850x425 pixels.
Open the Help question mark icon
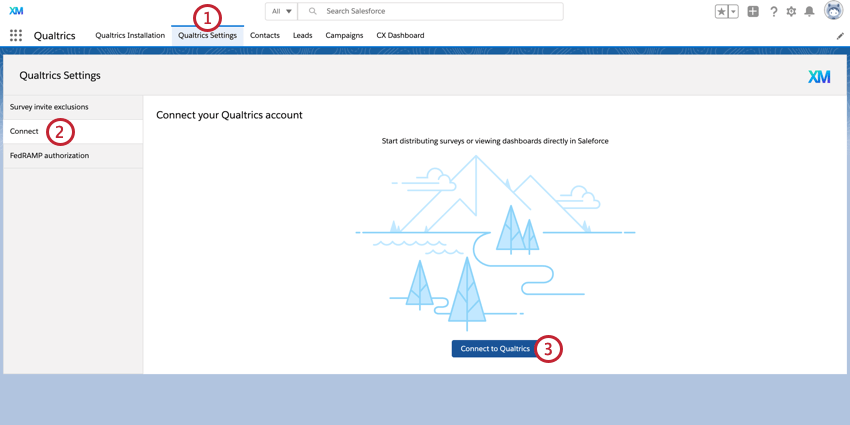point(774,11)
